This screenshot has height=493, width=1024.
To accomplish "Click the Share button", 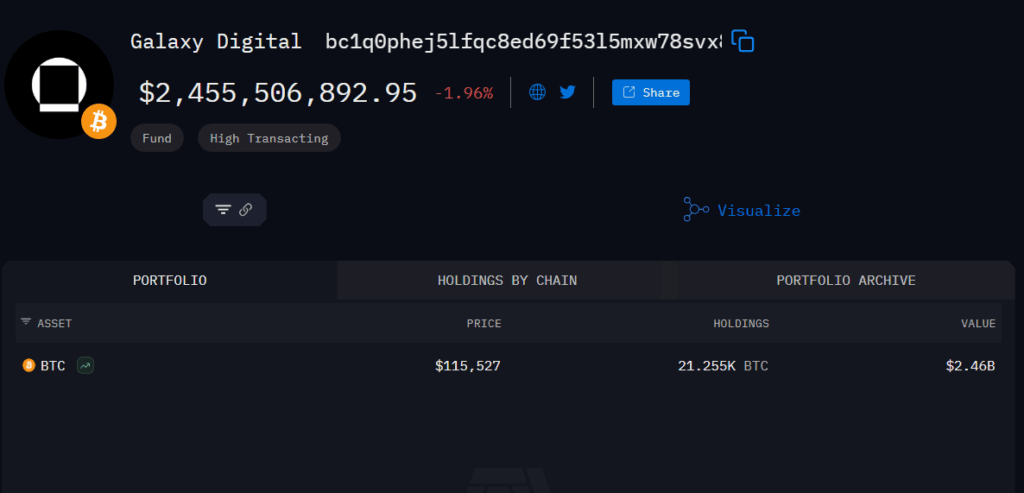I will tap(650, 93).
